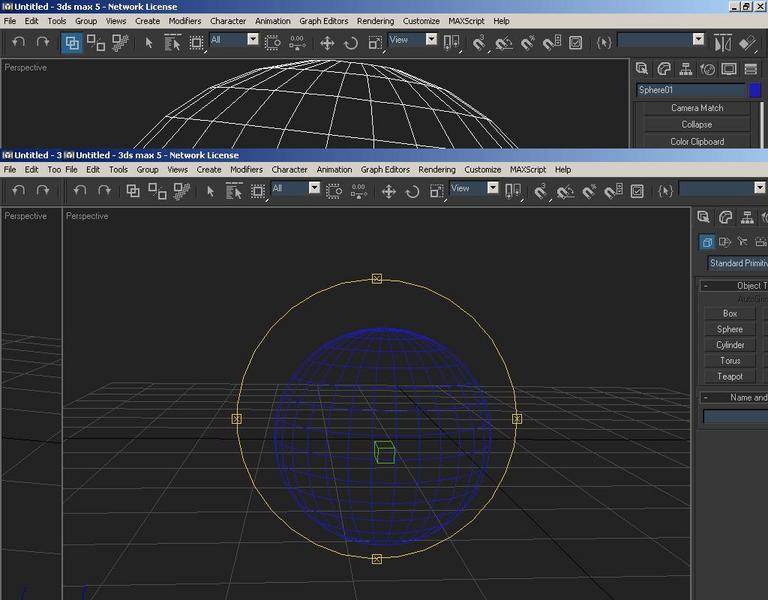This screenshot has width=768, height=600.
Task: Click the Teapot primitive button
Action: [730, 376]
